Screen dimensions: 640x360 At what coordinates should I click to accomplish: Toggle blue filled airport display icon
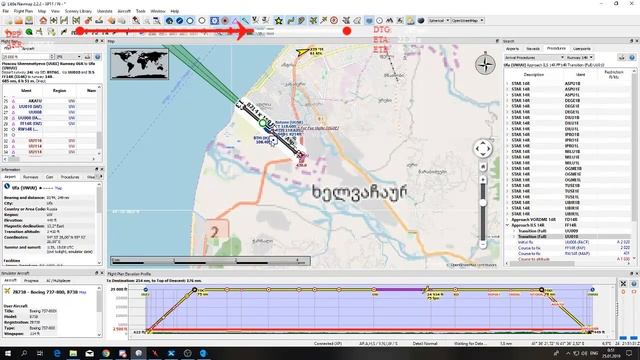pyautogui.click(x=180, y=20)
